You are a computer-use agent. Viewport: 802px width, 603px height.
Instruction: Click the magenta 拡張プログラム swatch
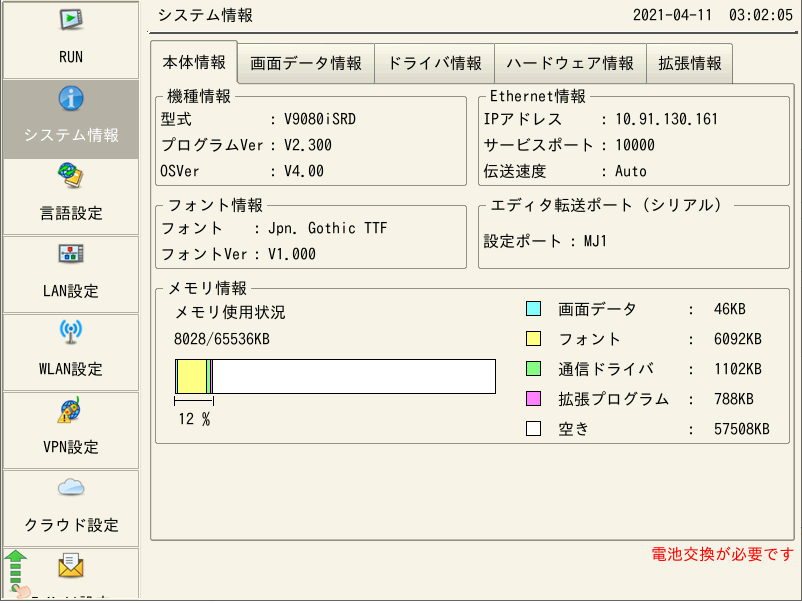pos(533,399)
